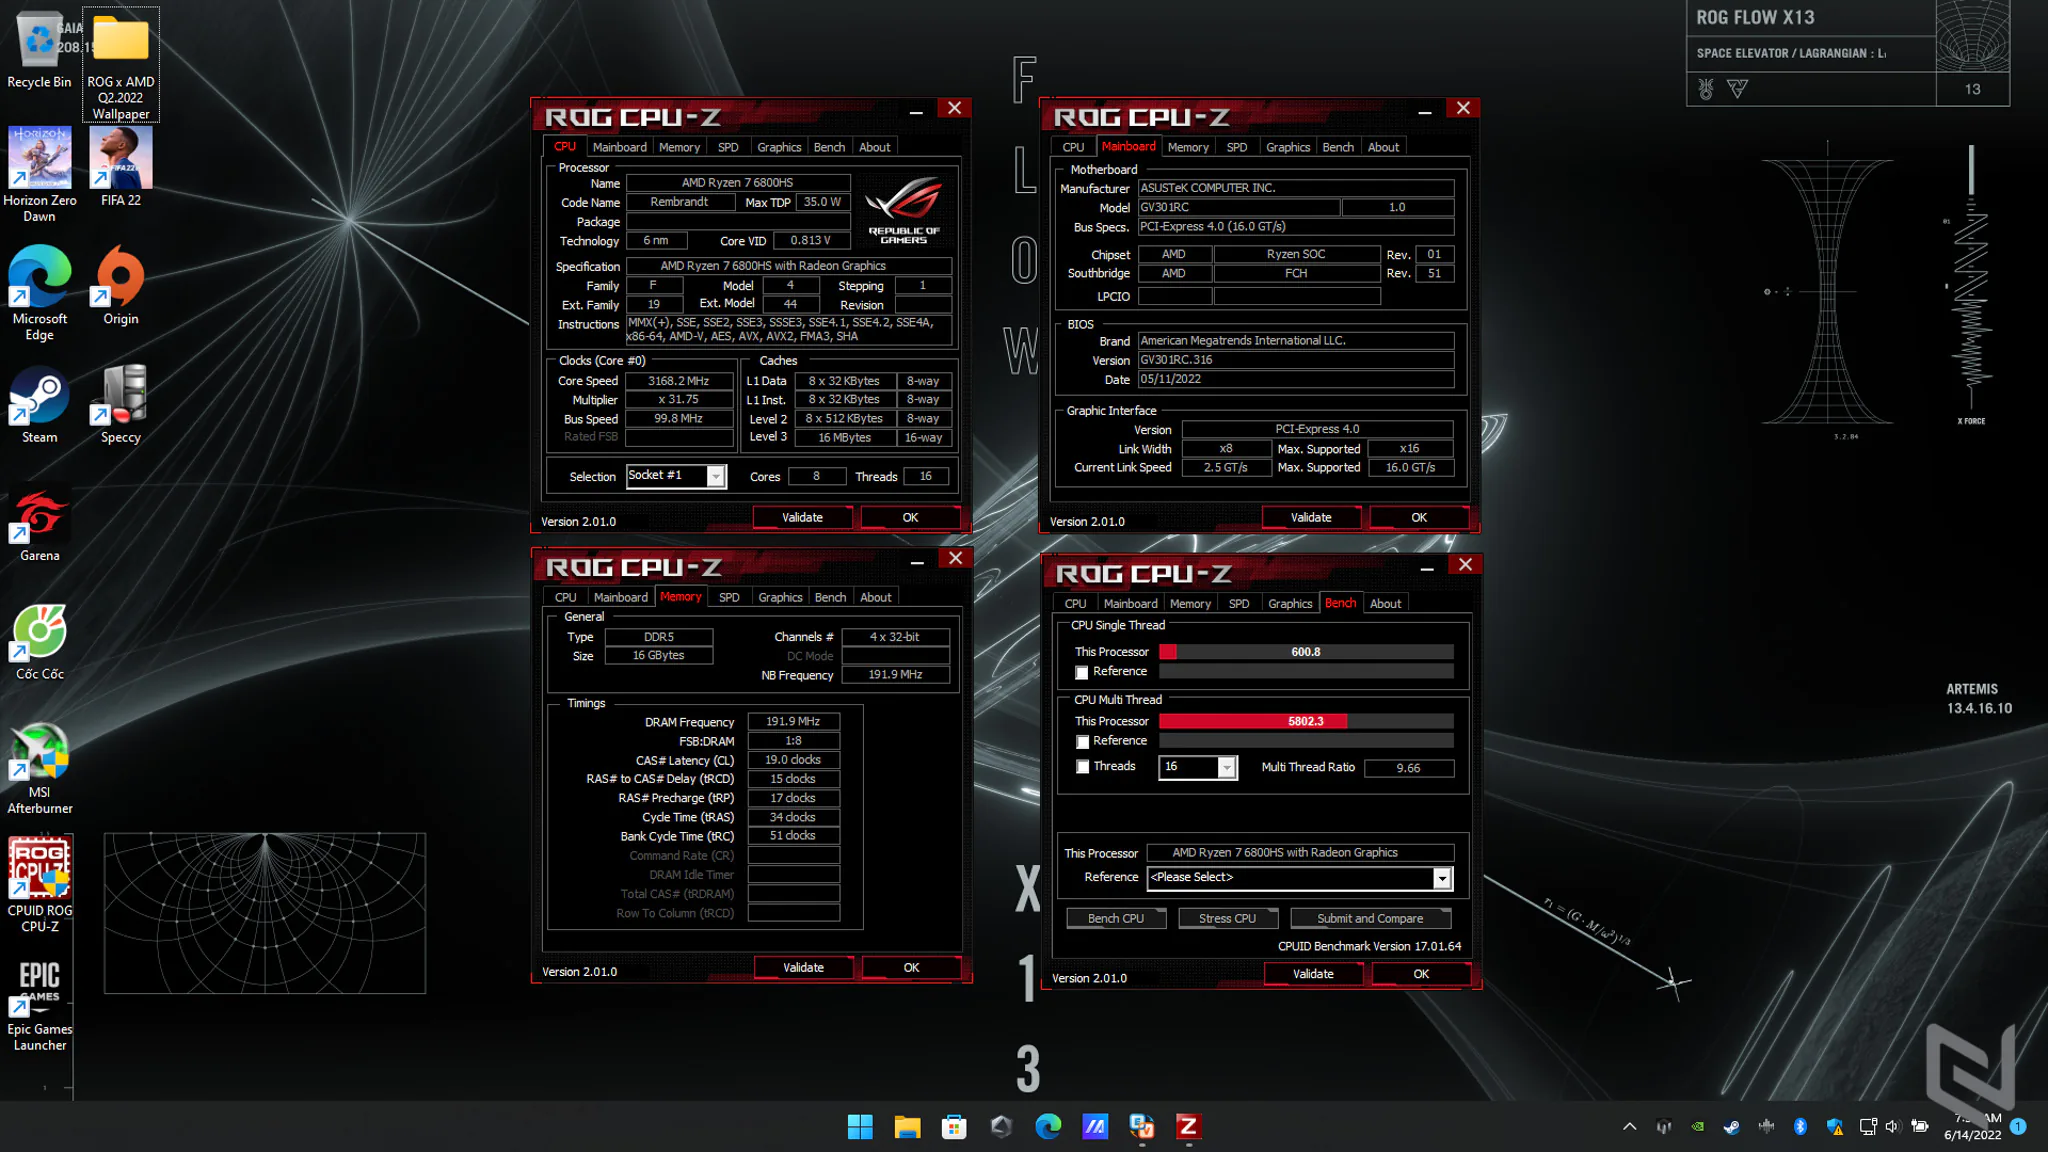Open Graphics tab in Bench window

point(1289,603)
